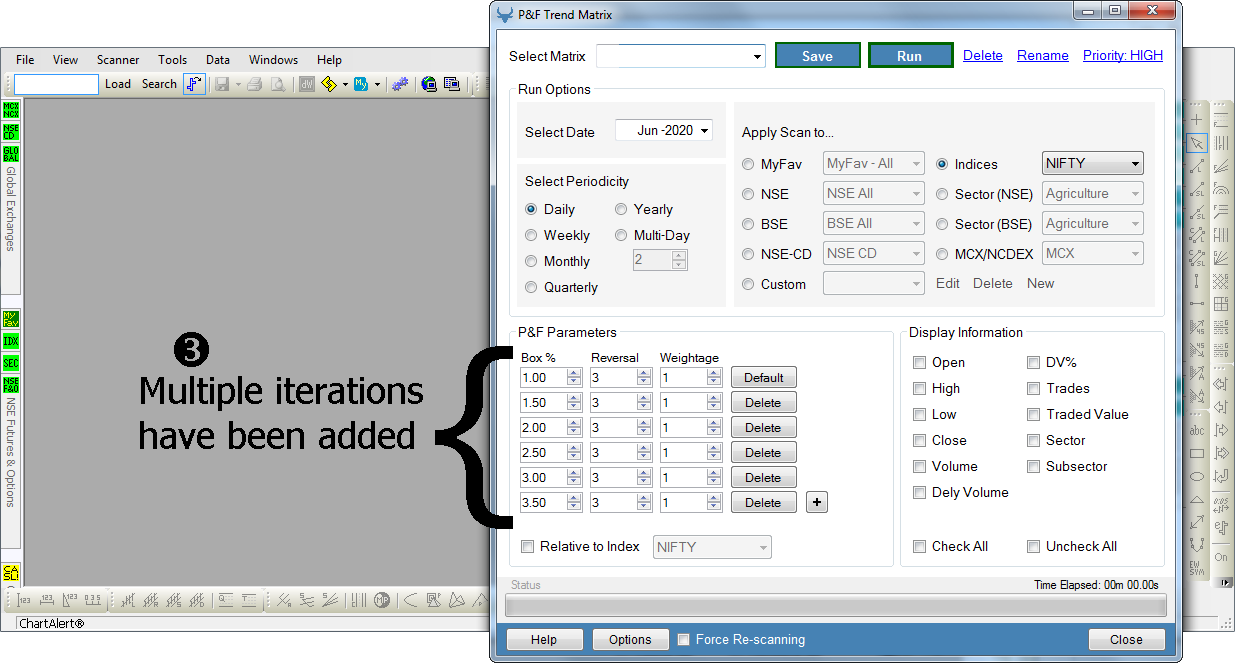1235x663 pixels.
Task: Expand the NIFTY indices dropdown
Action: click(1092, 164)
